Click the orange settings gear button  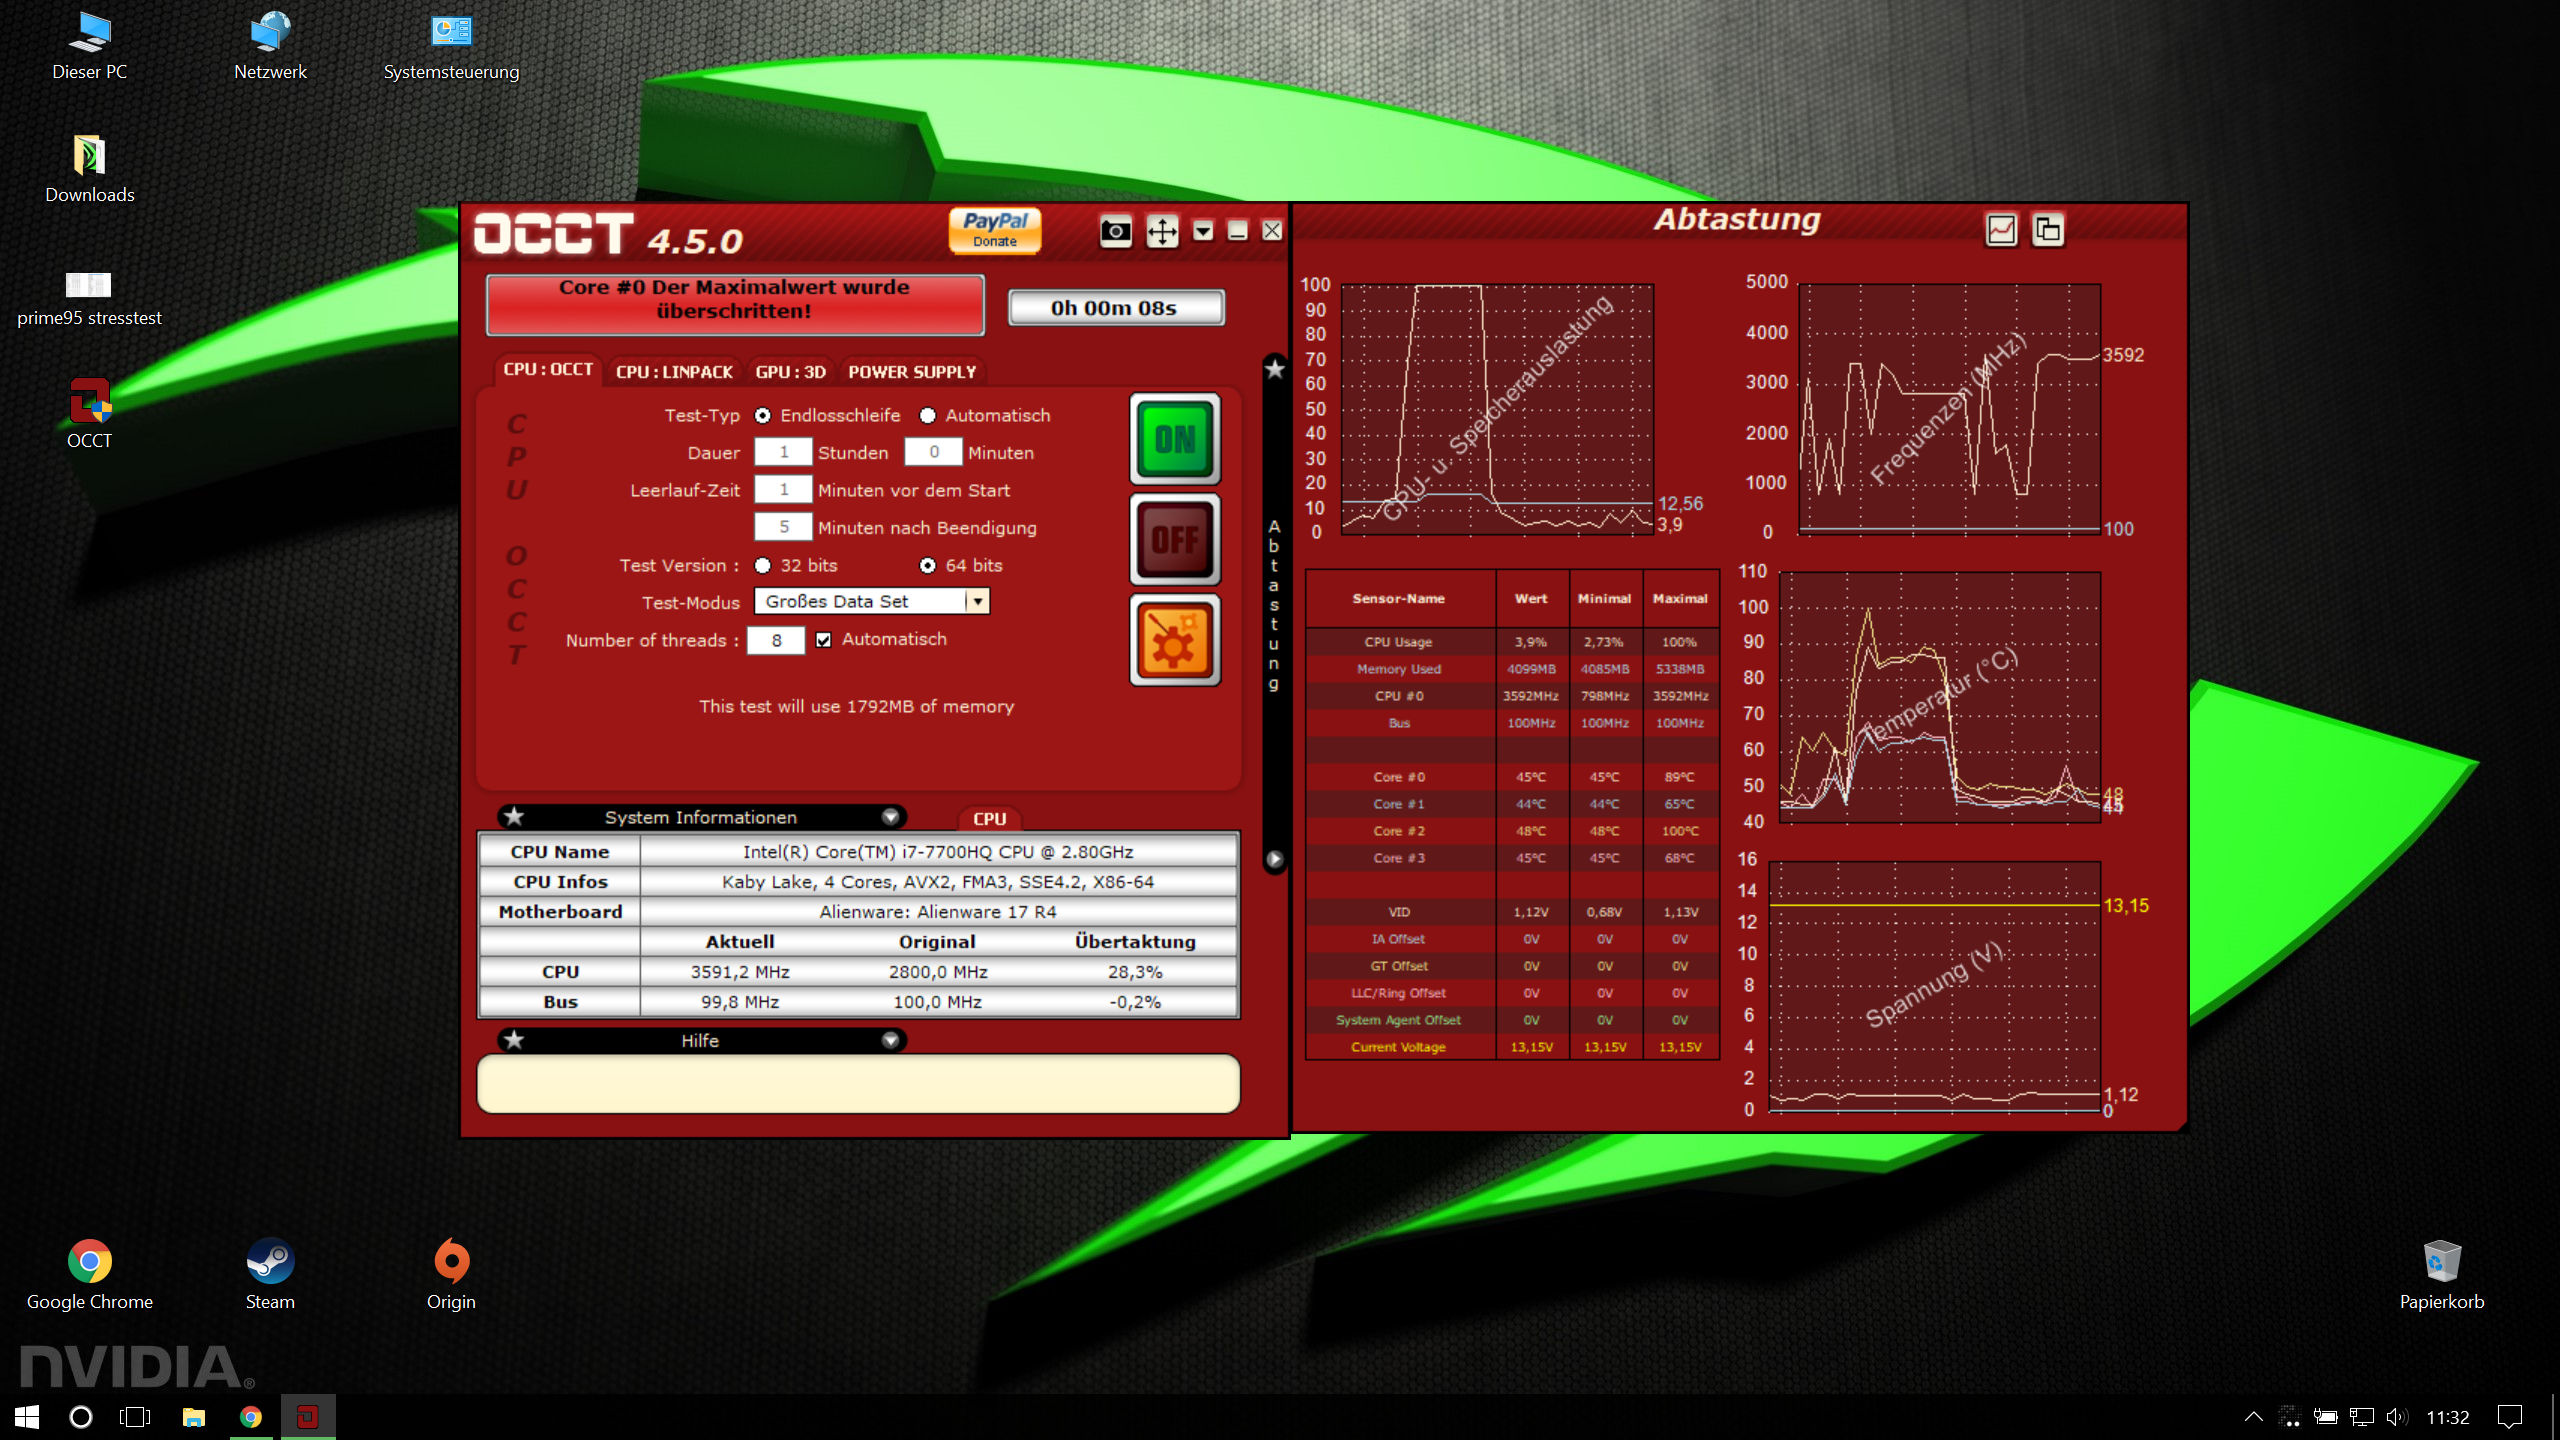tap(1175, 641)
